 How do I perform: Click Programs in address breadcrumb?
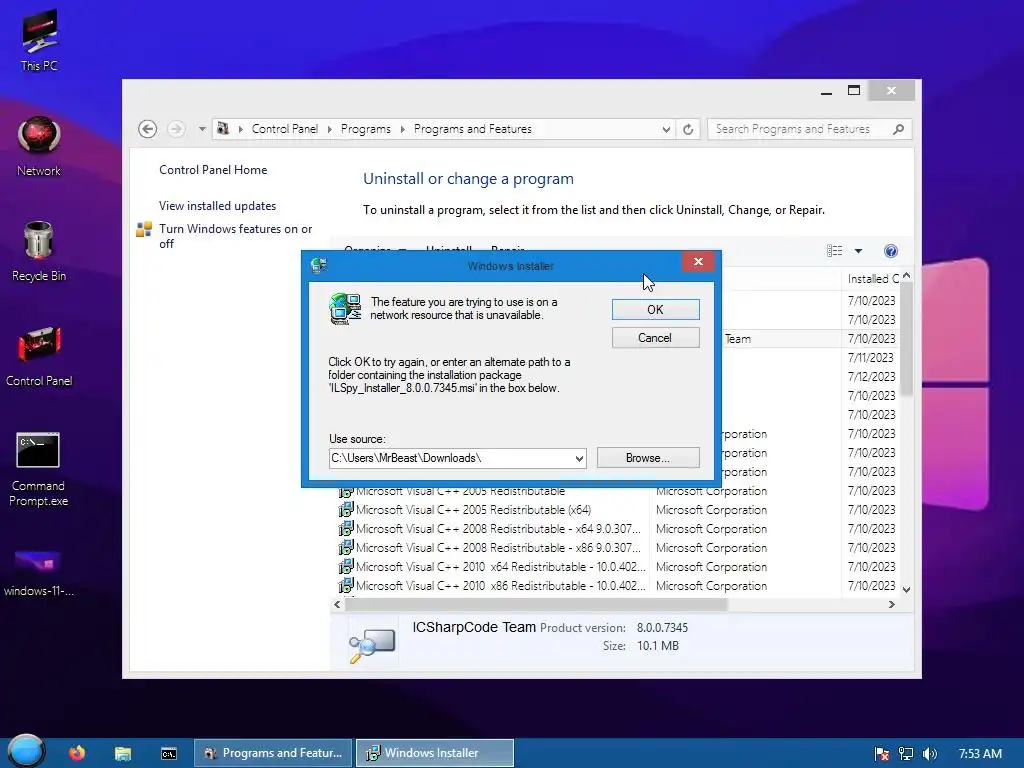(366, 129)
